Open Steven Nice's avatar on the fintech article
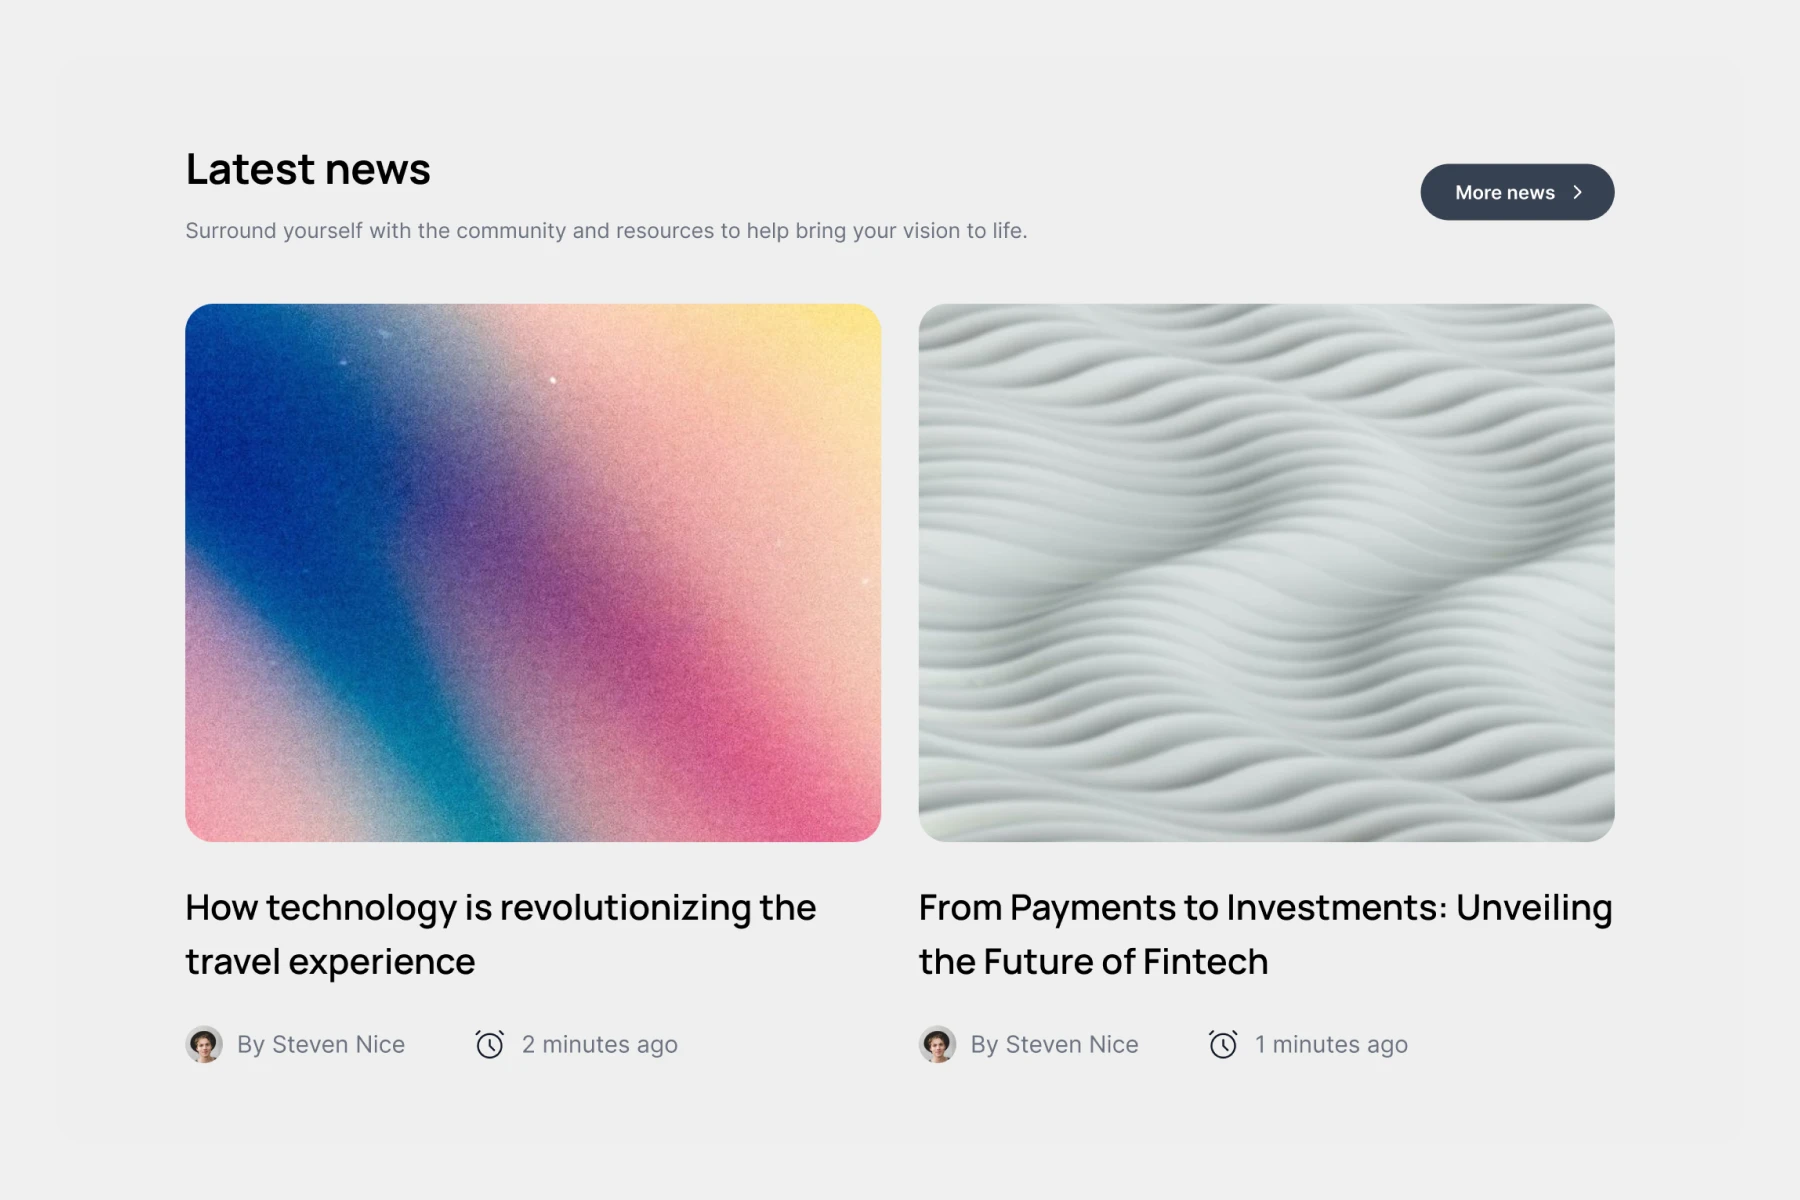The height and width of the screenshot is (1200, 1800). click(937, 1044)
